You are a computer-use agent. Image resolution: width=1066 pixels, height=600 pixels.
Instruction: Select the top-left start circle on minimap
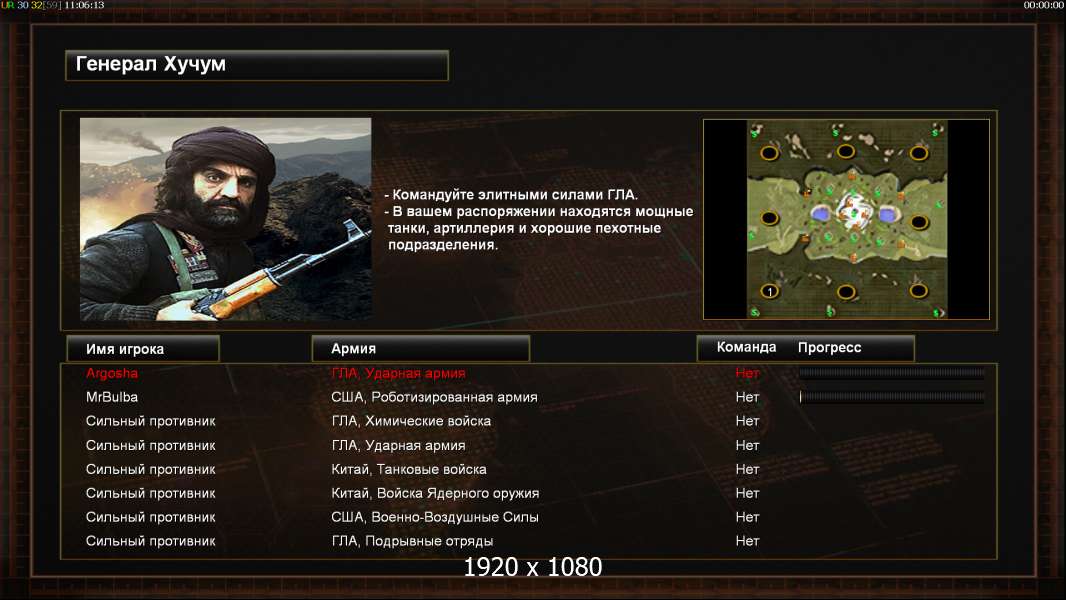[x=770, y=153]
